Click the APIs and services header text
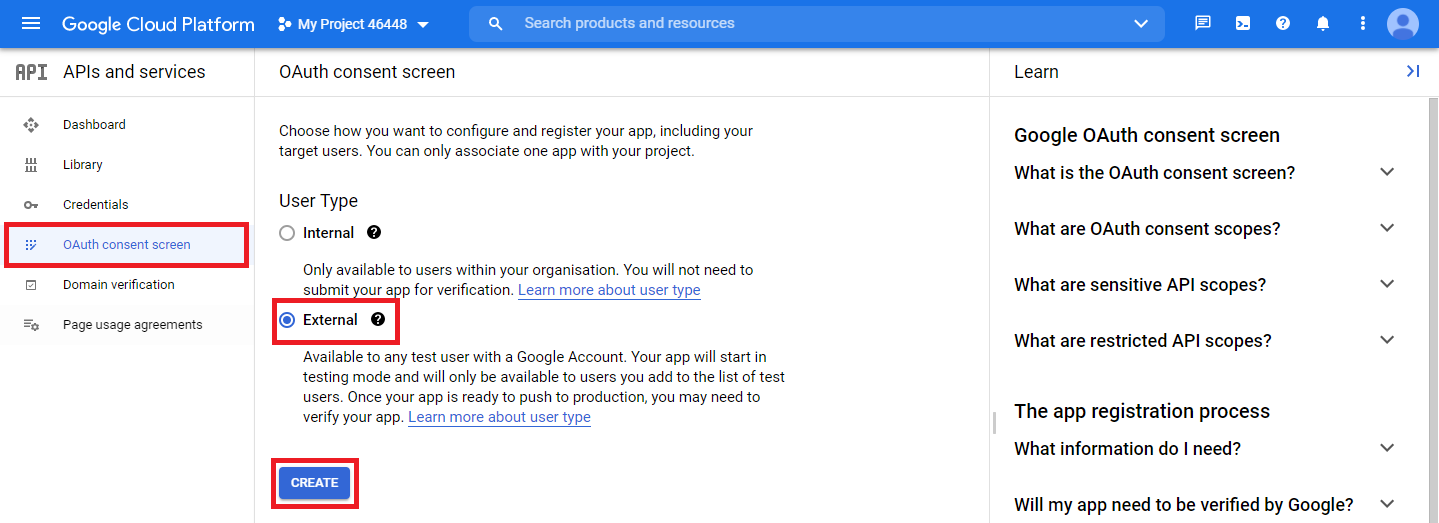The image size is (1439, 523). coord(134,72)
